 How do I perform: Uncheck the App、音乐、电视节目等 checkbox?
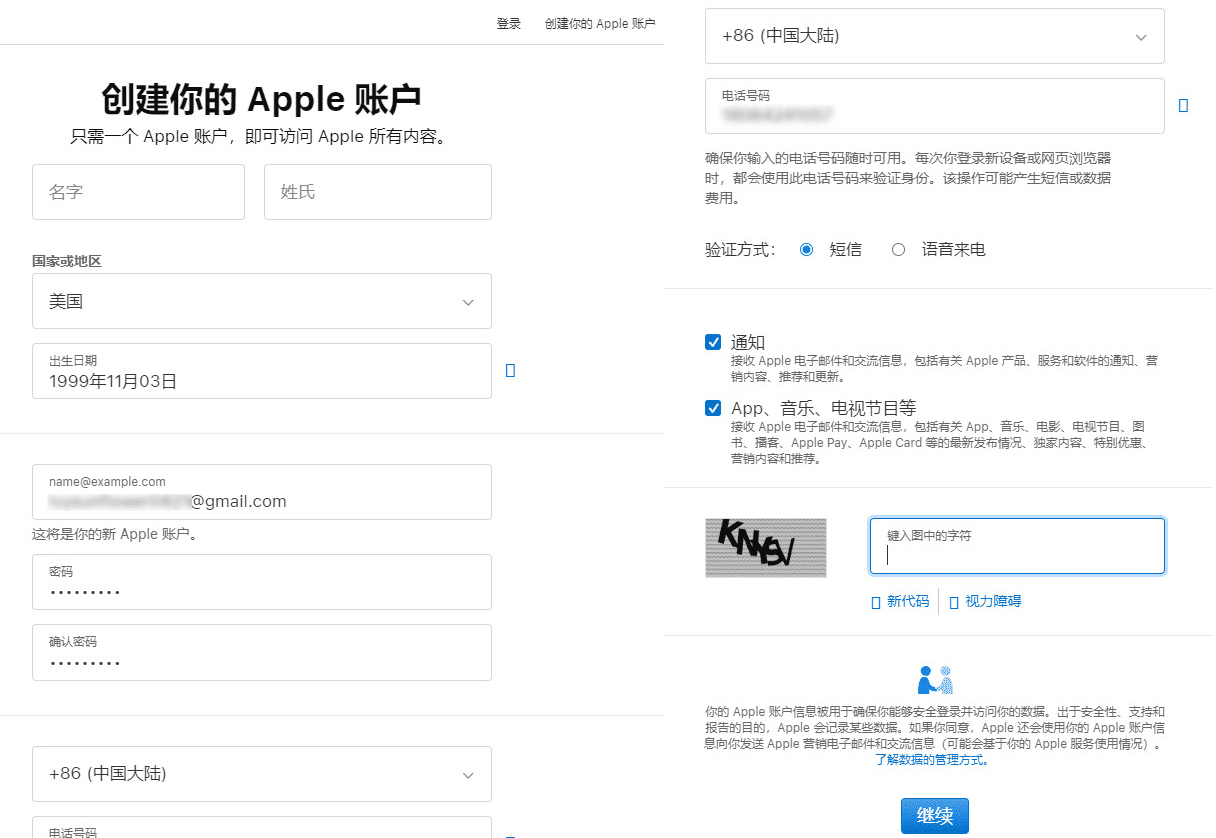(712, 408)
